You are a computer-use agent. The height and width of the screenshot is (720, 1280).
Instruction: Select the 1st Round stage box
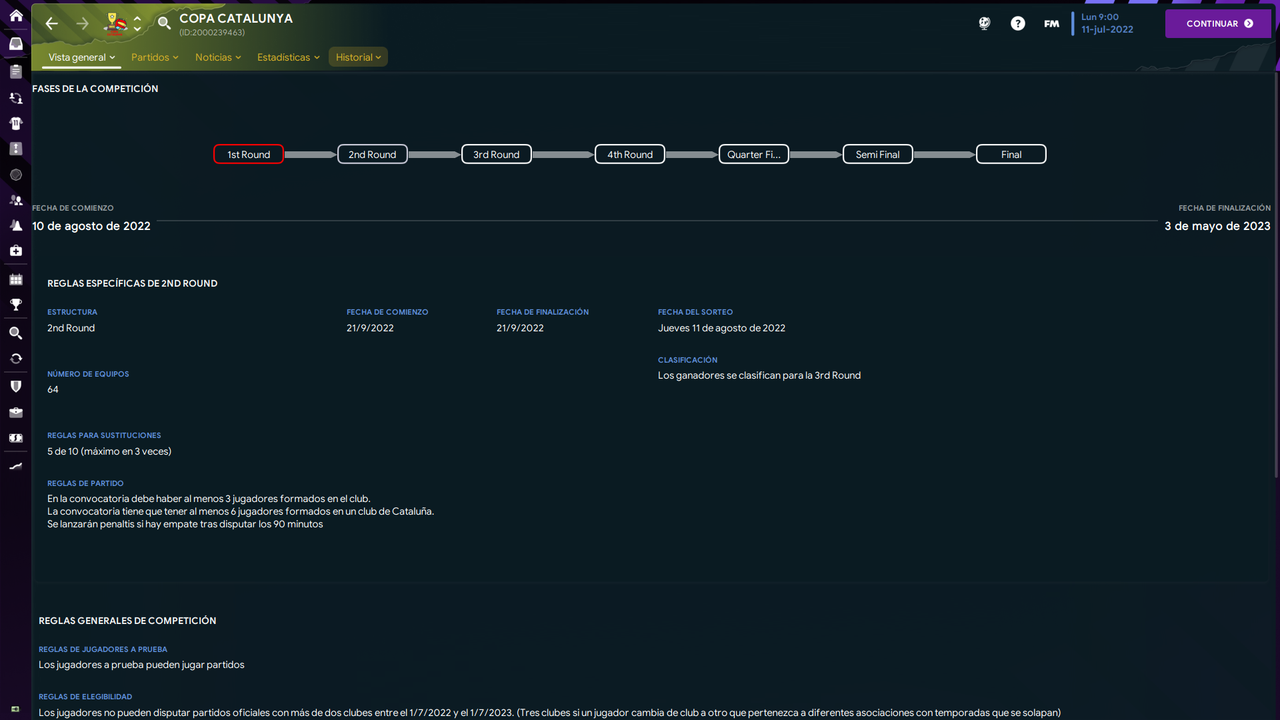point(249,154)
